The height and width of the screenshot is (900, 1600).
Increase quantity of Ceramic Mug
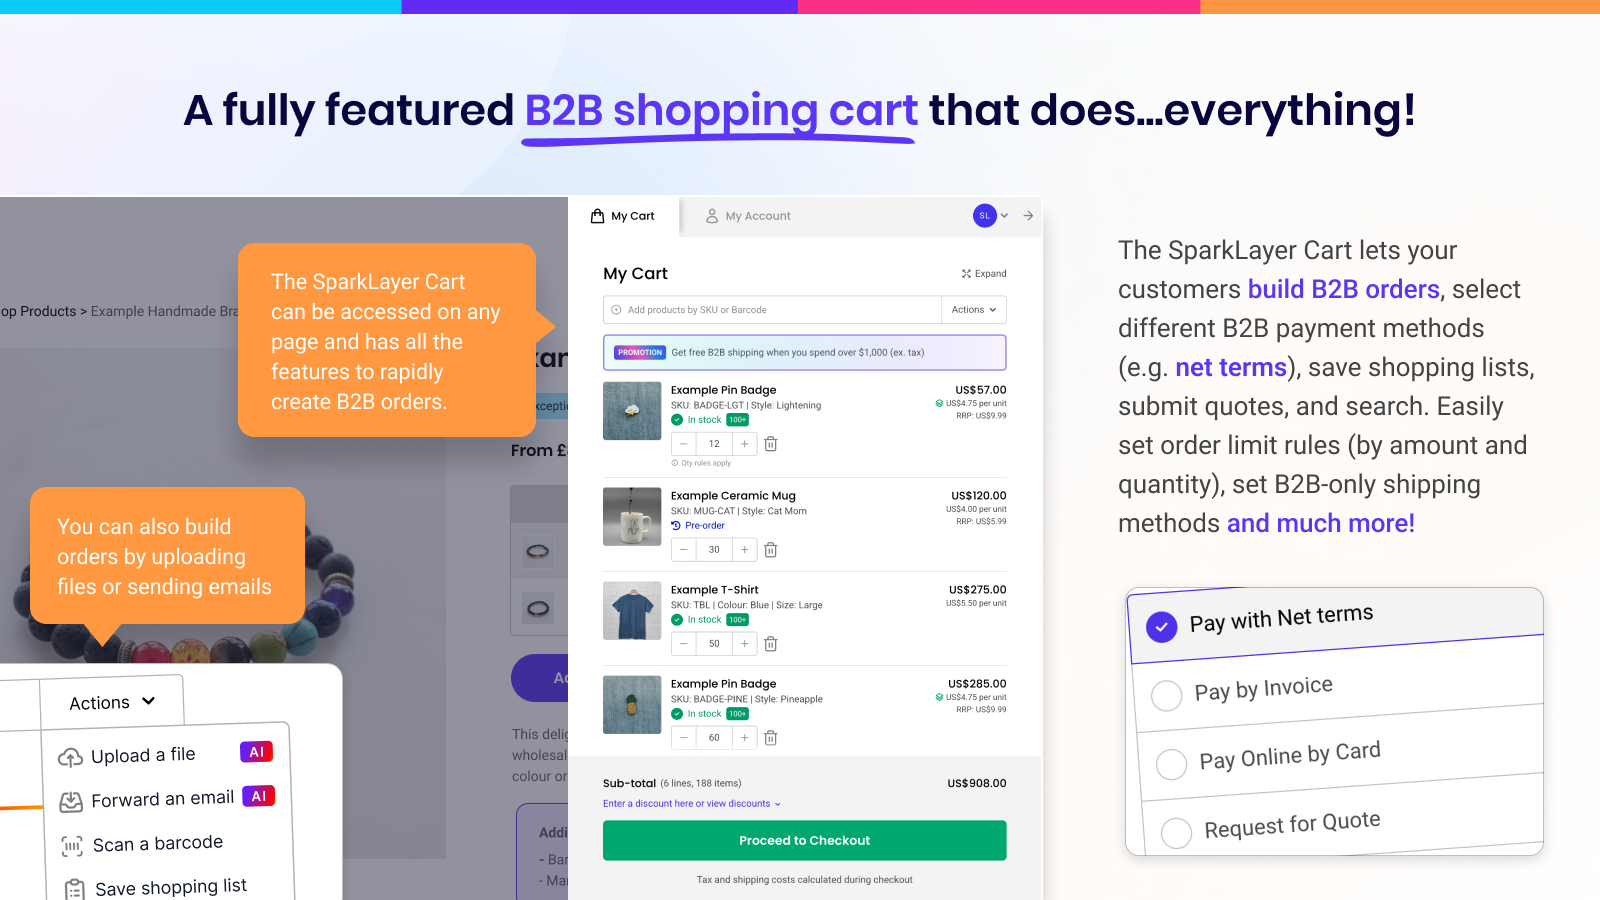click(x=744, y=549)
